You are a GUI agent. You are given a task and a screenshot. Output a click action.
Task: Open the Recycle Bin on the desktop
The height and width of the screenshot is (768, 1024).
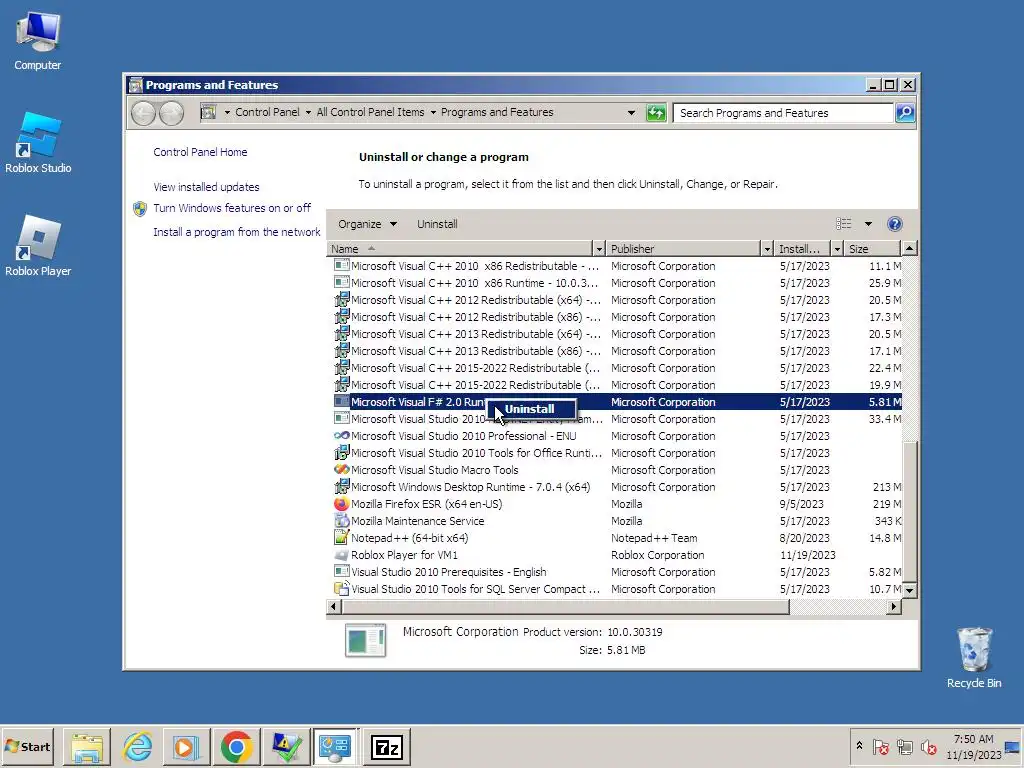[x=974, y=658]
